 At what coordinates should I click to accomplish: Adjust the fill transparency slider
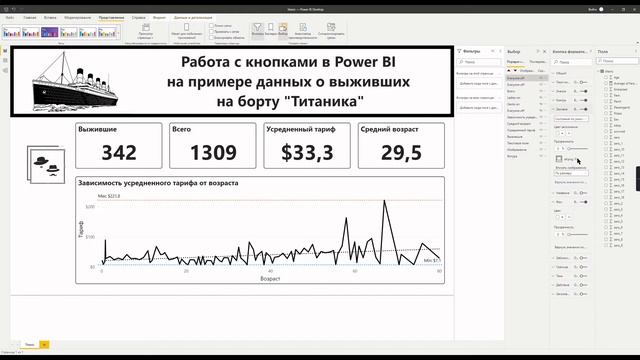point(578,149)
